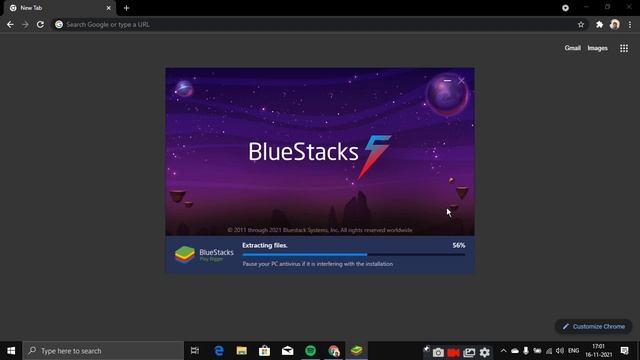
Task: Click the OneDrive cloud tray icon
Action: coord(515,351)
